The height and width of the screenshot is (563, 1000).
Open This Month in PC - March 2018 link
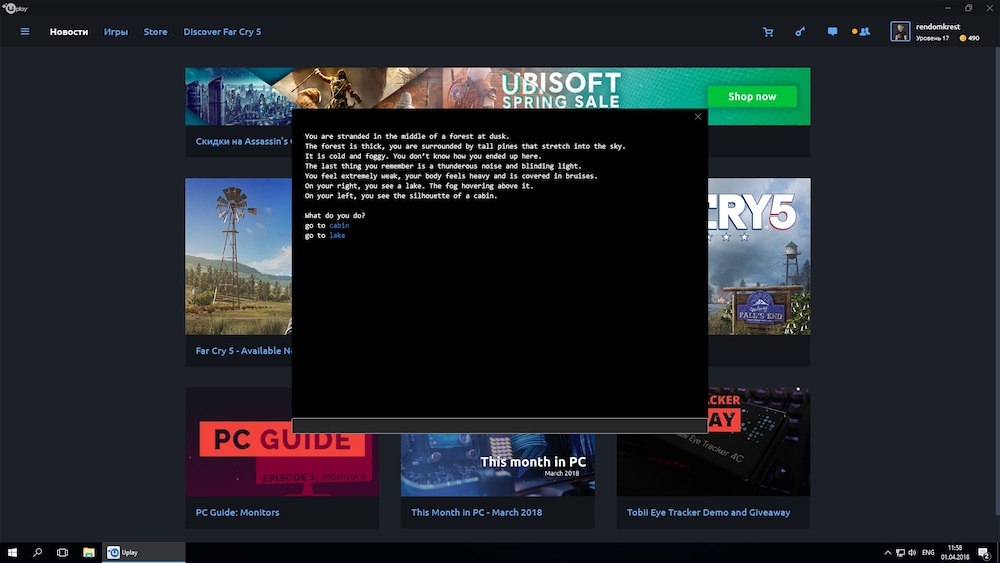click(x=476, y=512)
